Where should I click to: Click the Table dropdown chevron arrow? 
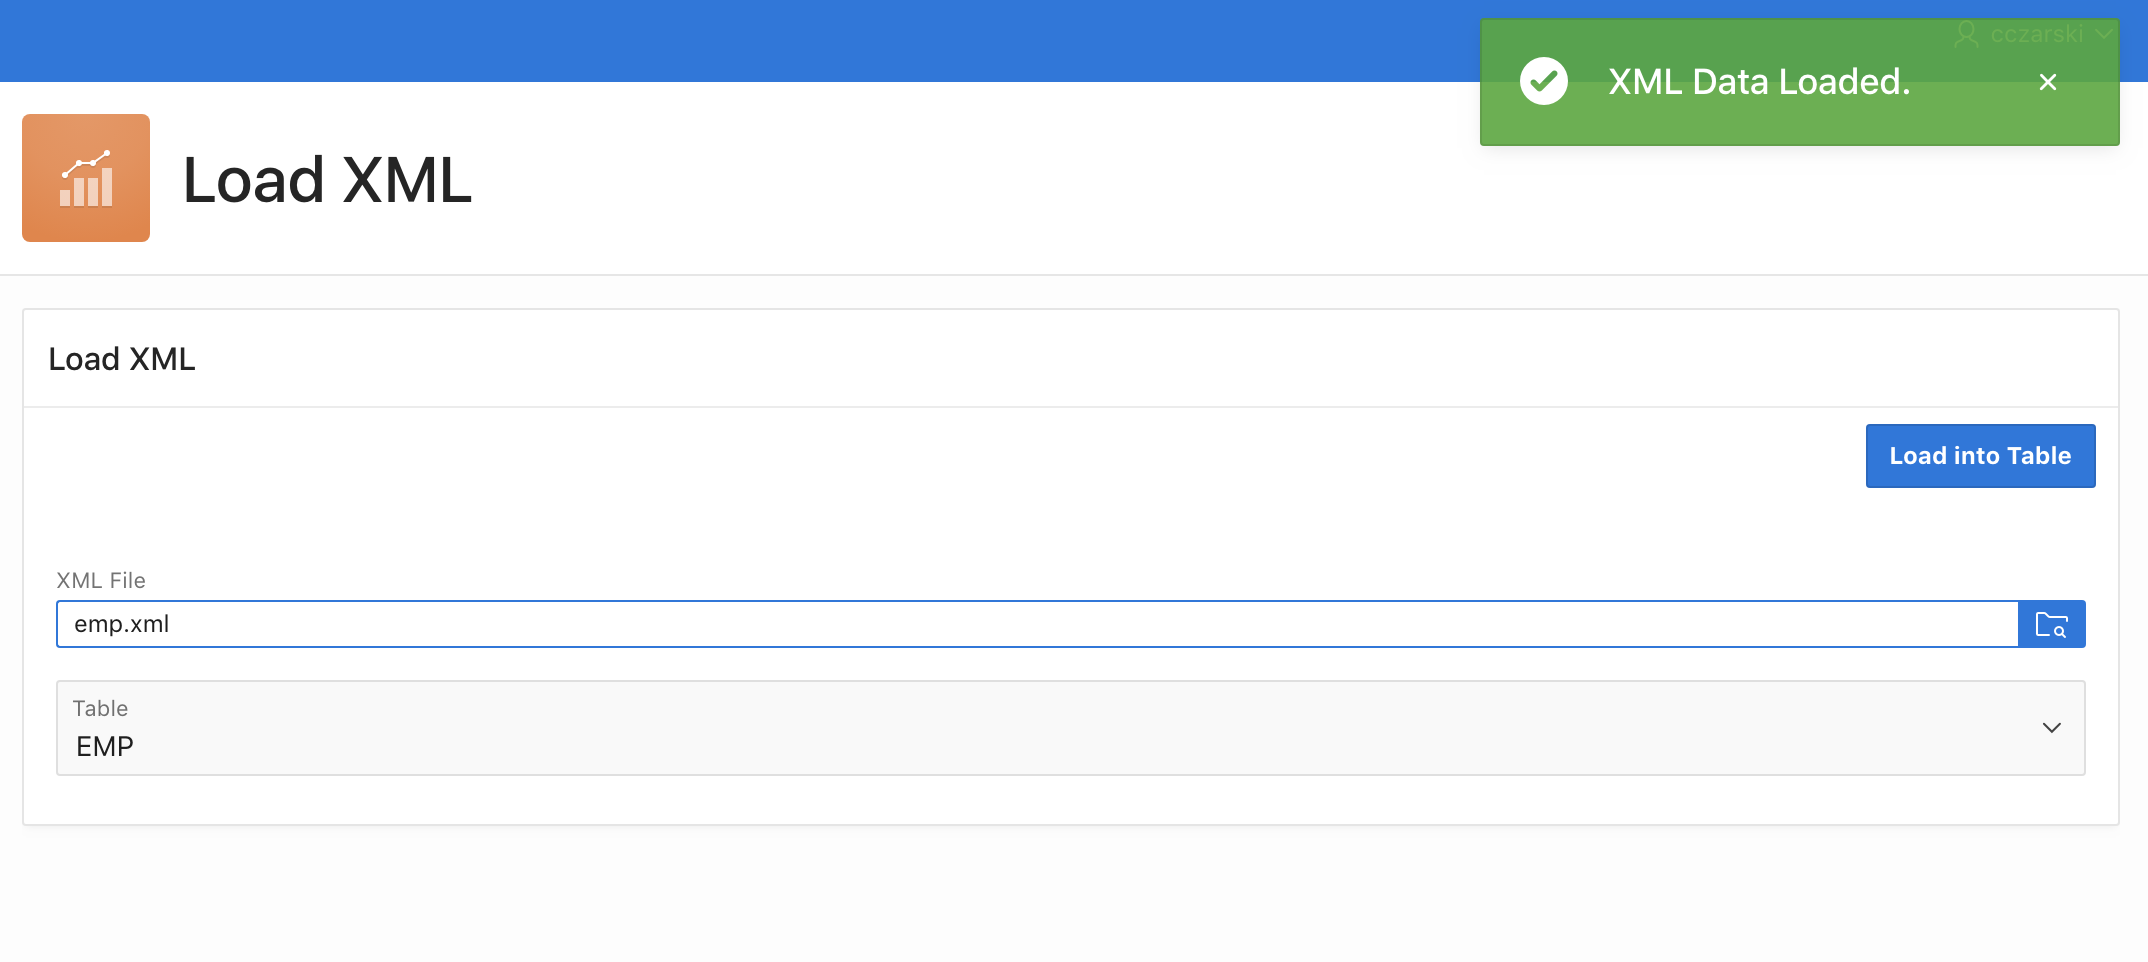tap(2051, 728)
